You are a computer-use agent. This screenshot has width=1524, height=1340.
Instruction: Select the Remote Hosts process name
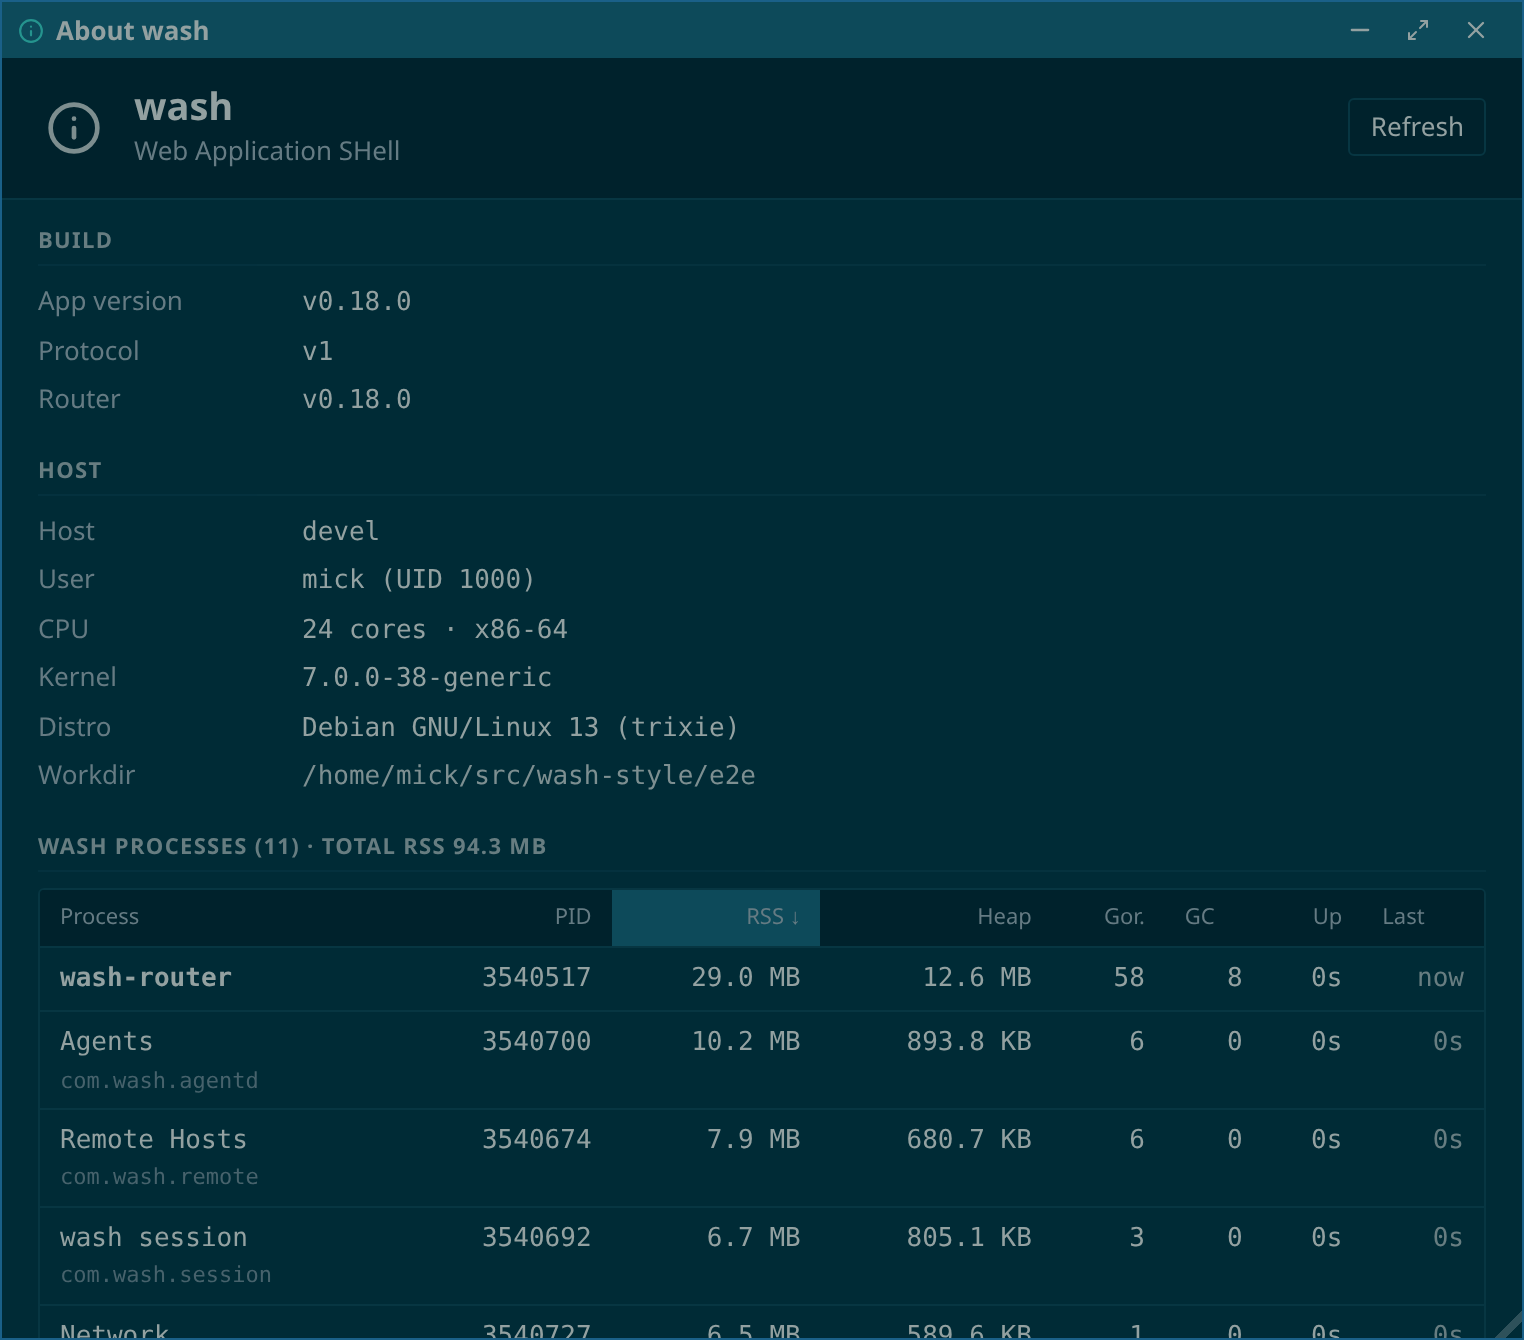153,1139
